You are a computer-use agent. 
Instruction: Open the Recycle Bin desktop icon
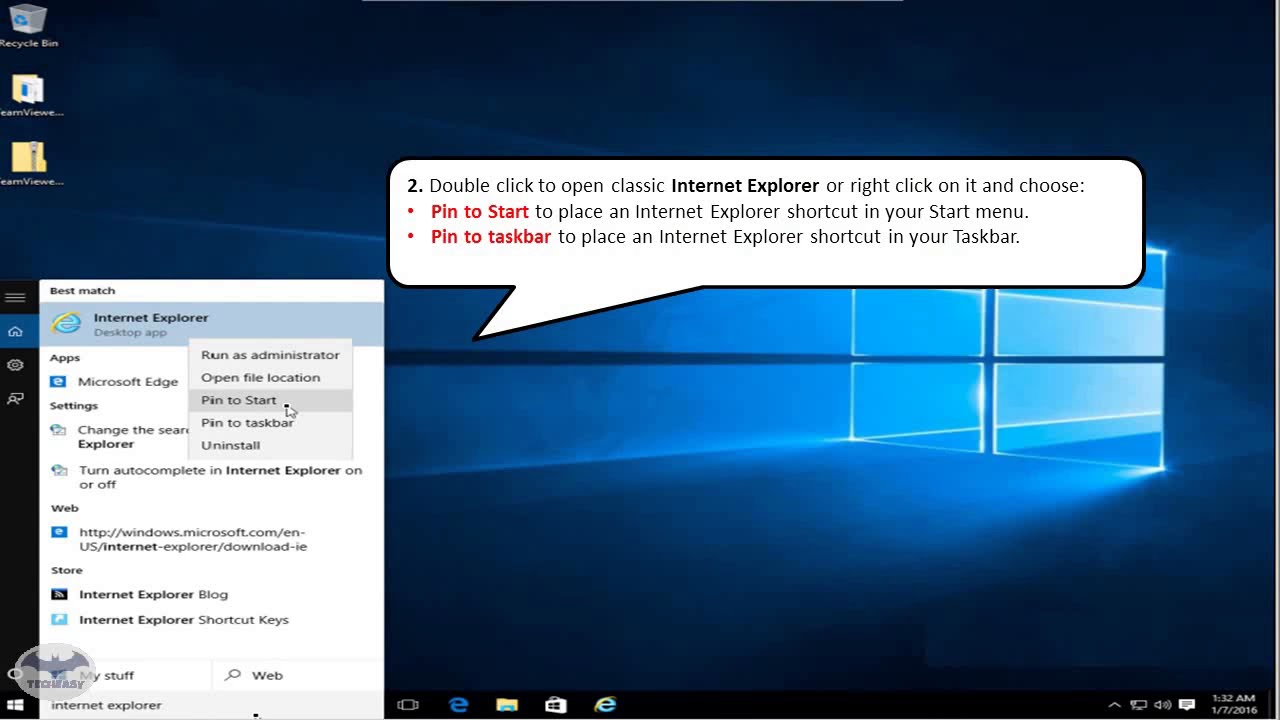pos(28,24)
